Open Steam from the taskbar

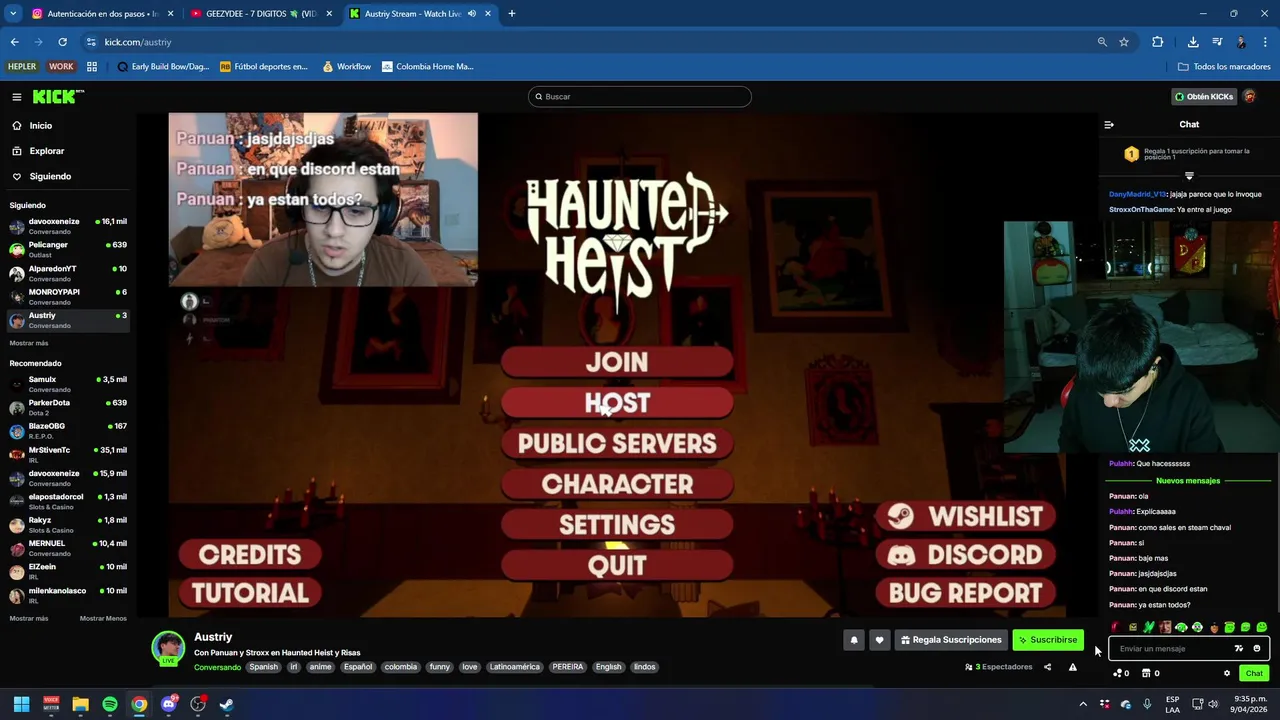pyautogui.click(x=227, y=704)
